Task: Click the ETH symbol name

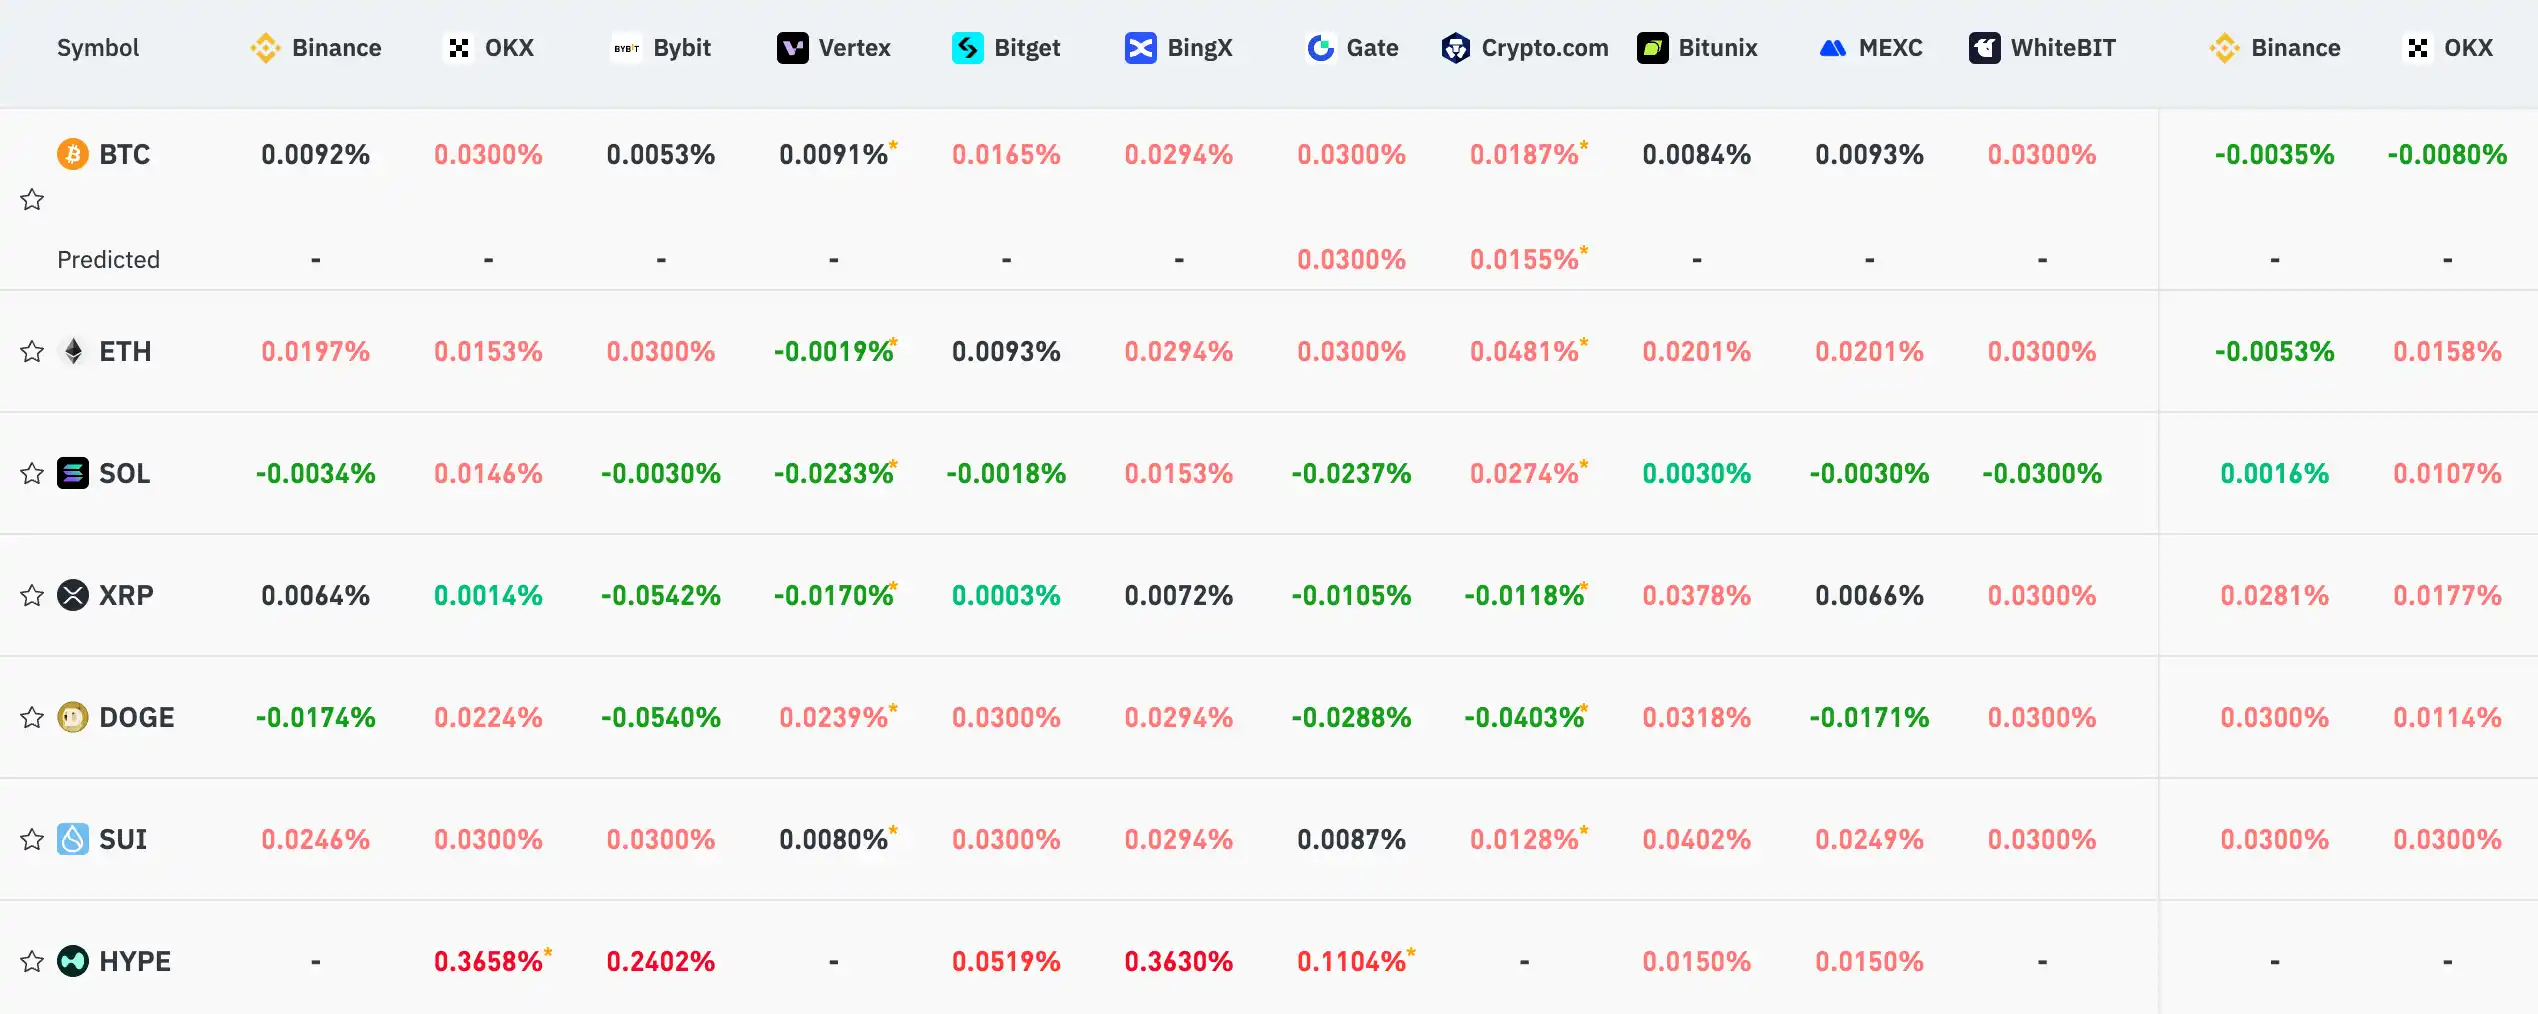Action: pos(125,352)
